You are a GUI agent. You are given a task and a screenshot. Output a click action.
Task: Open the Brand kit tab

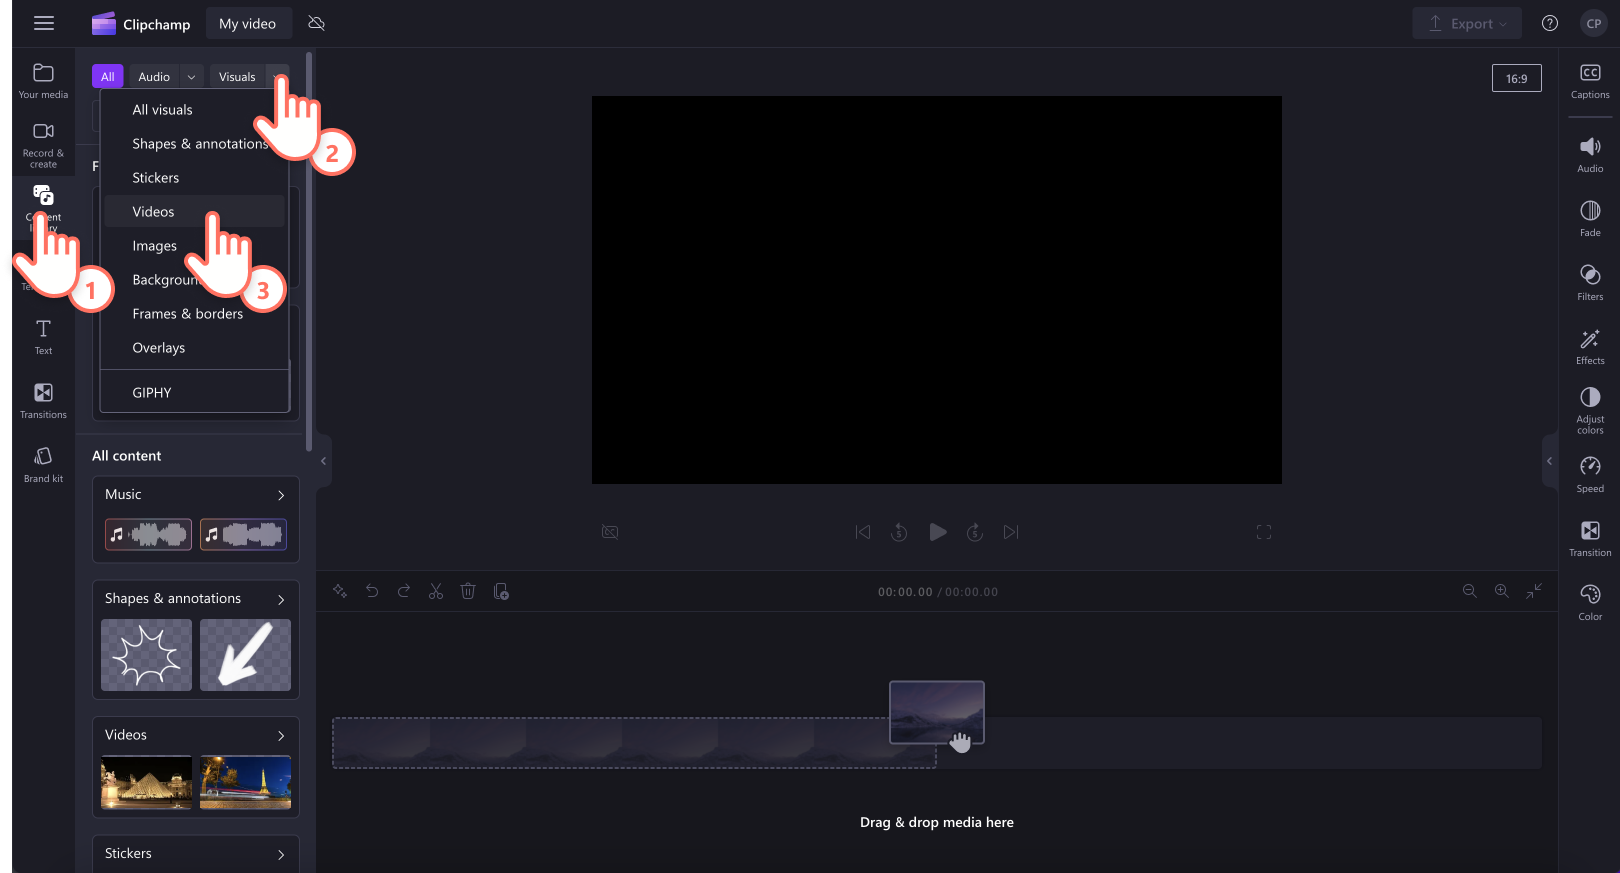(x=43, y=465)
